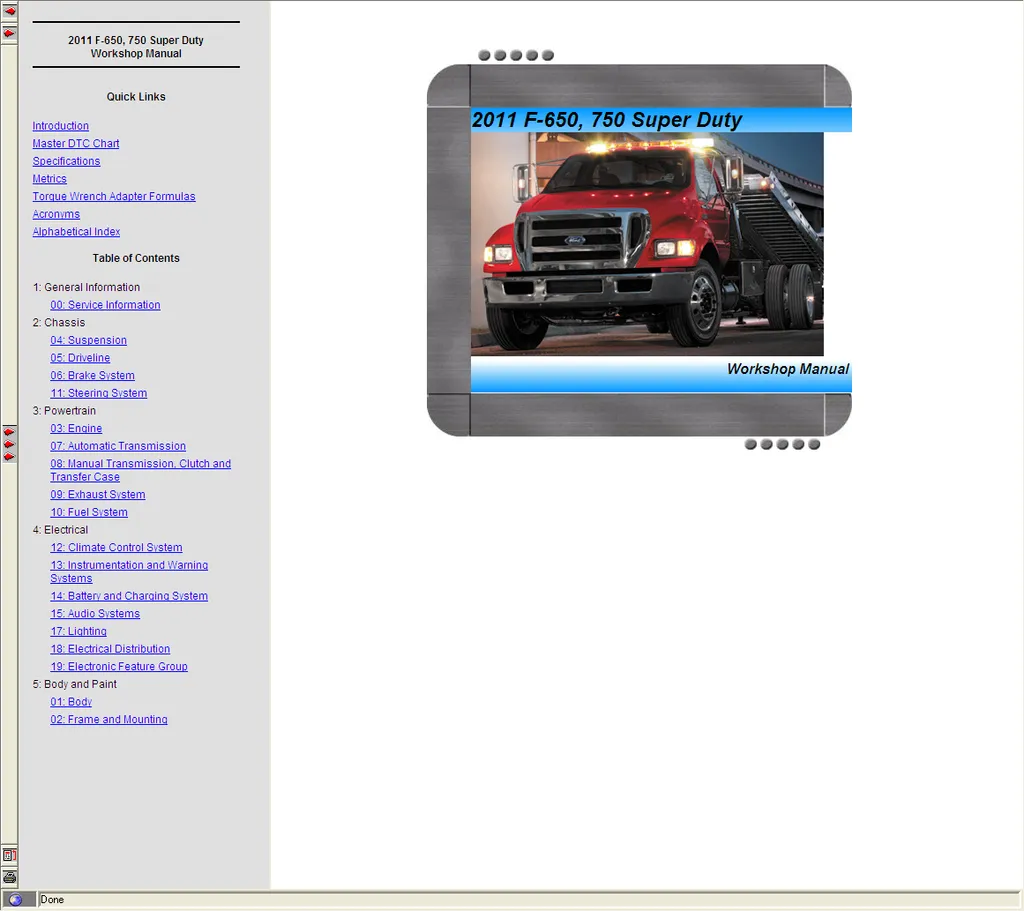1024x911 pixels.
Task: Open section 11: Steering System
Action: (x=99, y=392)
